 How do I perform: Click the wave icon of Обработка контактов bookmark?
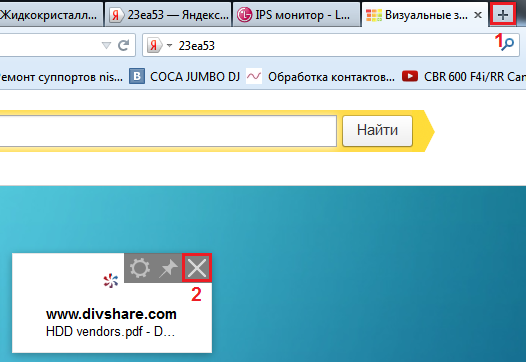254,76
